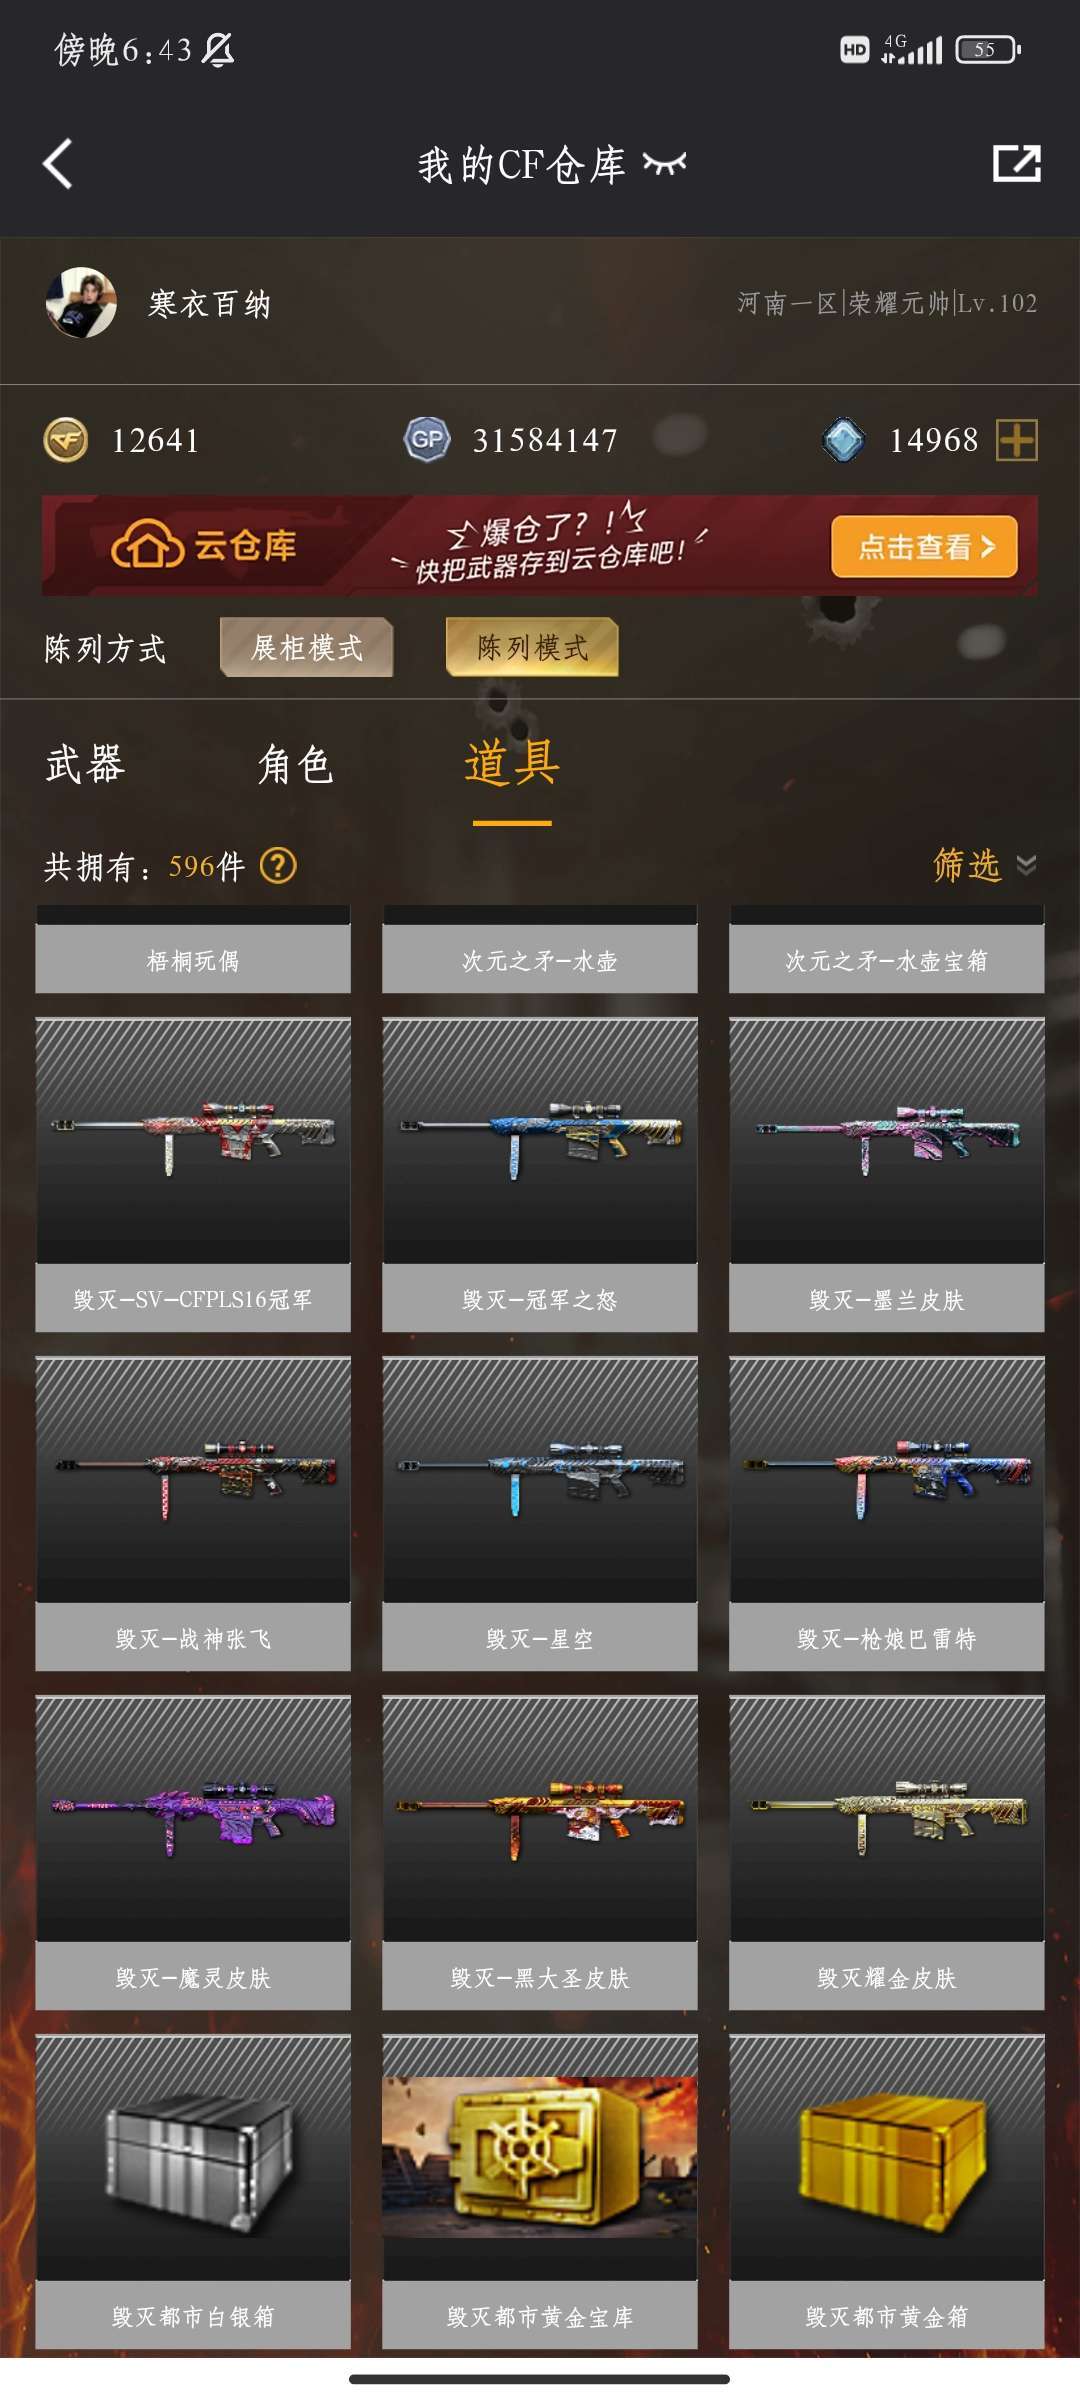Open the 毁灭都市黄金宝库 gold vault item
The image size is (1080, 2400).
[x=540, y=2191]
